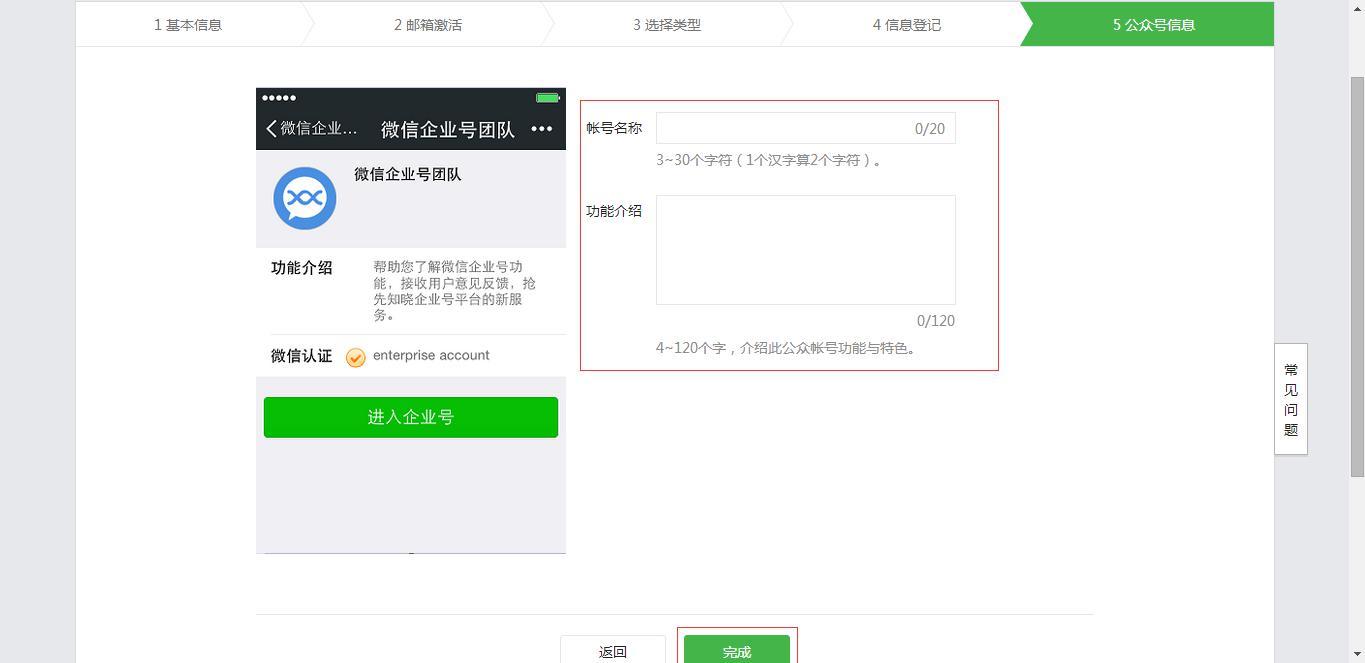1365x663 pixels.
Task: Select the active step 5 公众号信息
Action: click(1153, 25)
